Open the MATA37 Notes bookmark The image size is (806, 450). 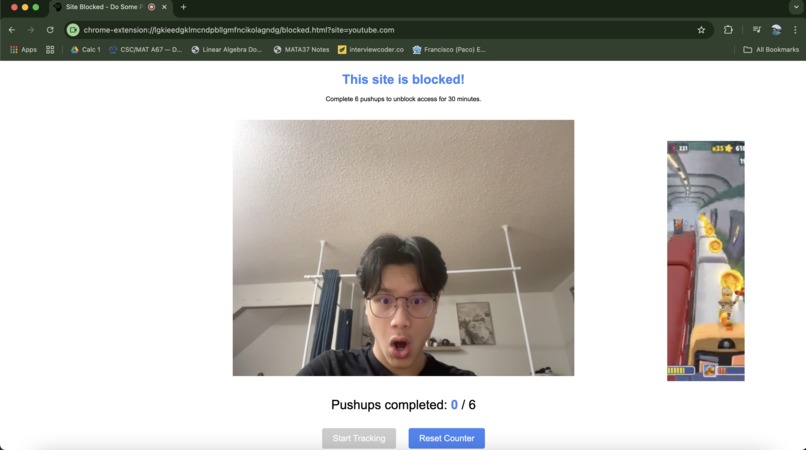click(x=301, y=50)
